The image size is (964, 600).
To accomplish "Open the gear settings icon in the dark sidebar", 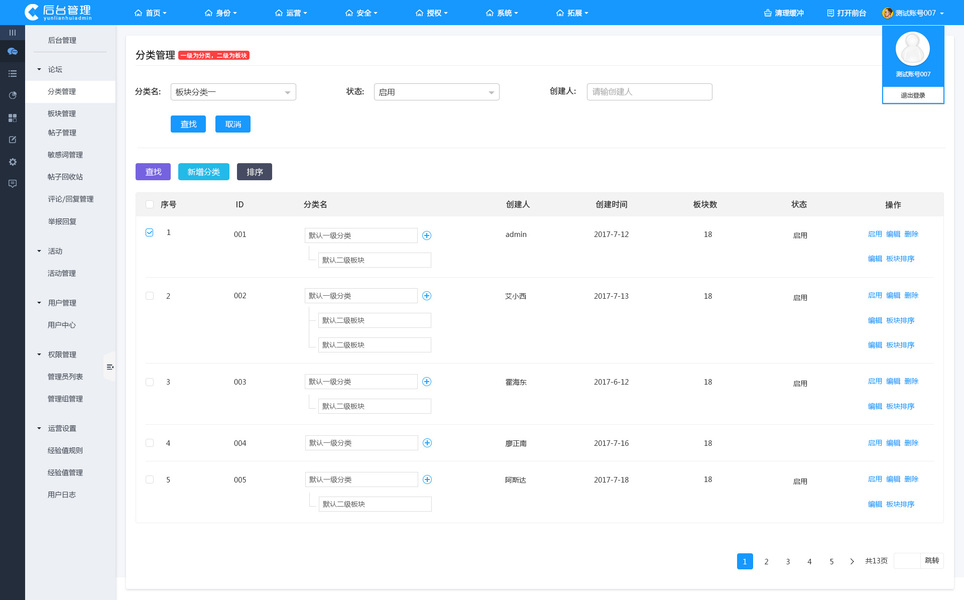I will pyautogui.click(x=12, y=162).
